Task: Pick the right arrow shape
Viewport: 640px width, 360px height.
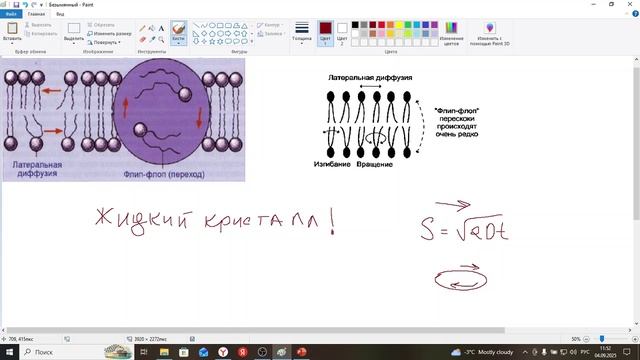Action: (x=228, y=33)
